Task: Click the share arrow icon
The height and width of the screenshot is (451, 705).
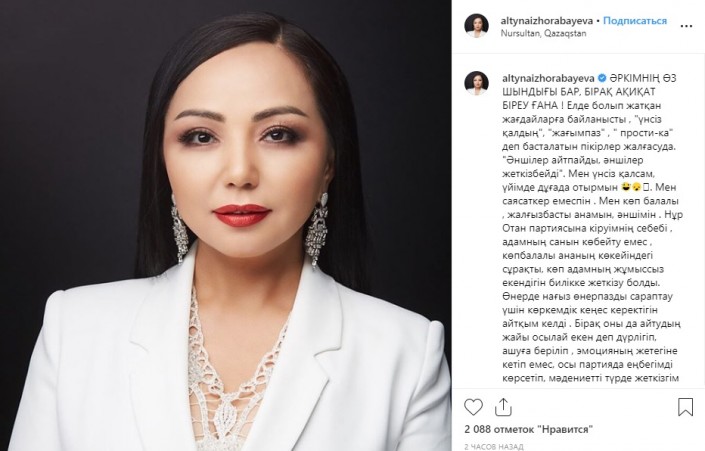Action: (503, 407)
